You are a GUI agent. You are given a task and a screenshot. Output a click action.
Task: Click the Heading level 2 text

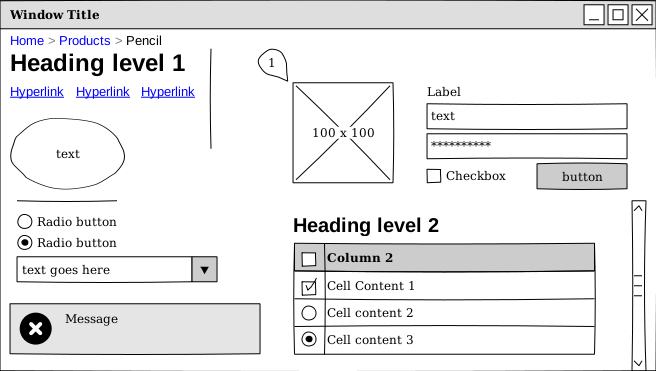click(x=366, y=225)
